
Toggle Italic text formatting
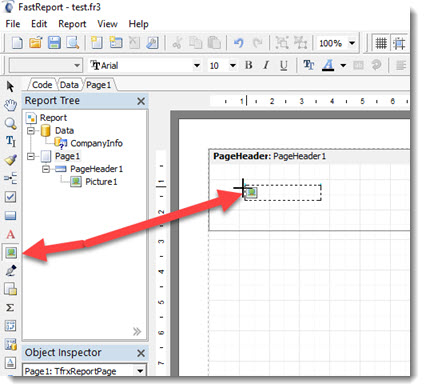click(x=266, y=65)
